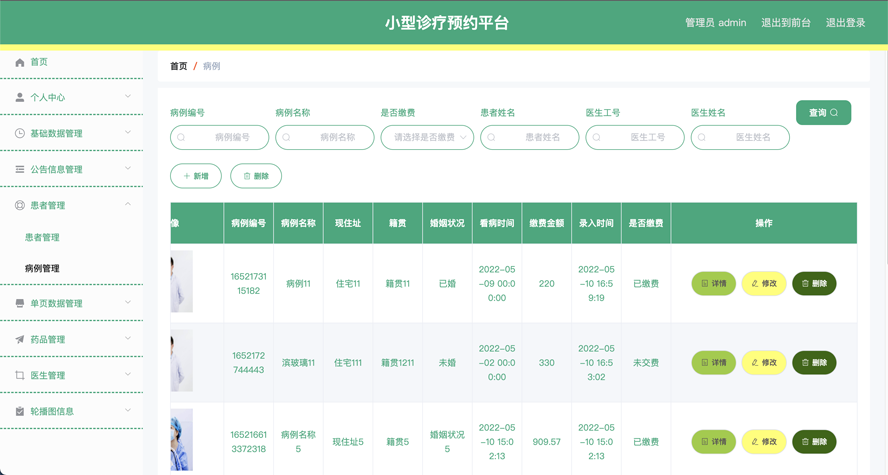The width and height of the screenshot is (888, 475).
Task: Click the 是否缴费 column header
Action: [x=646, y=223]
